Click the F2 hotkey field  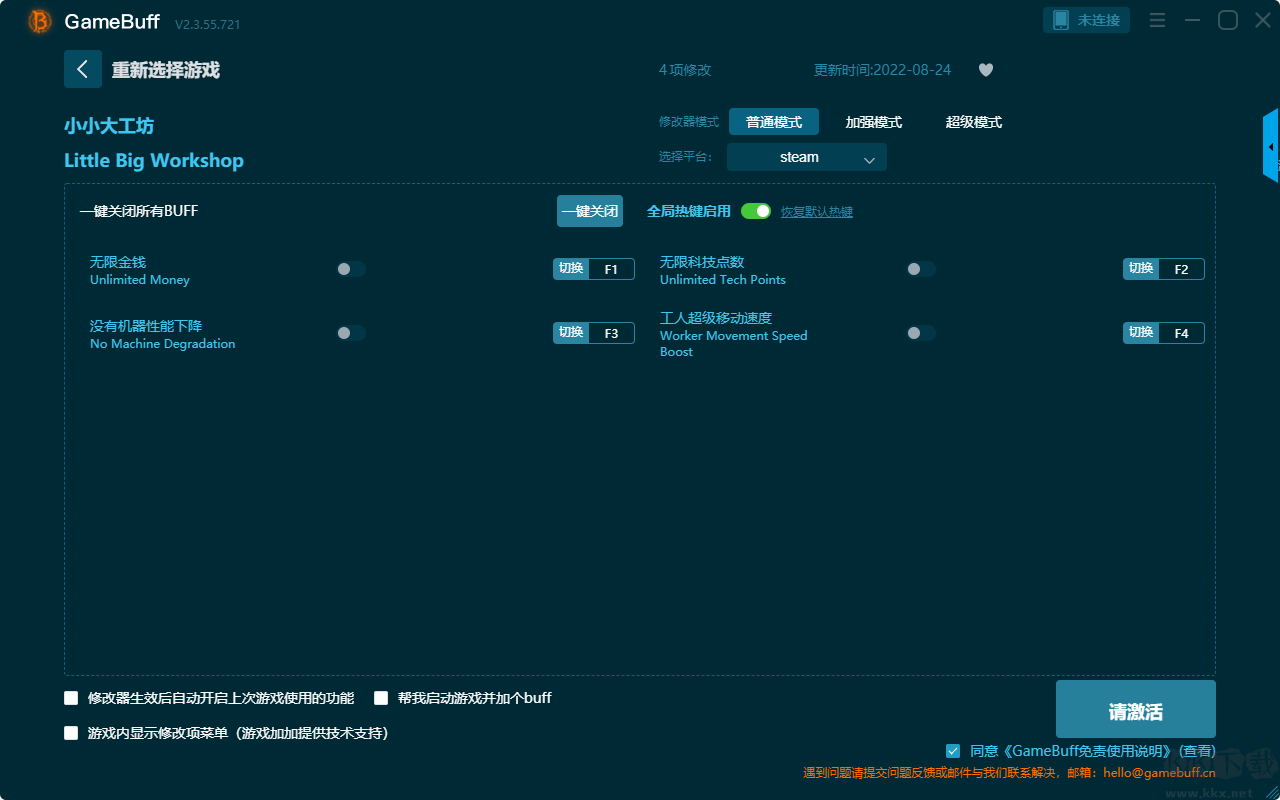tap(1181, 269)
